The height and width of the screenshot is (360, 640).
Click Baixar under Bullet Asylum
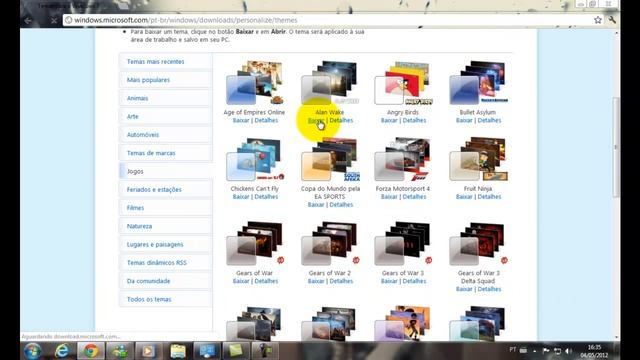point(464,120)
